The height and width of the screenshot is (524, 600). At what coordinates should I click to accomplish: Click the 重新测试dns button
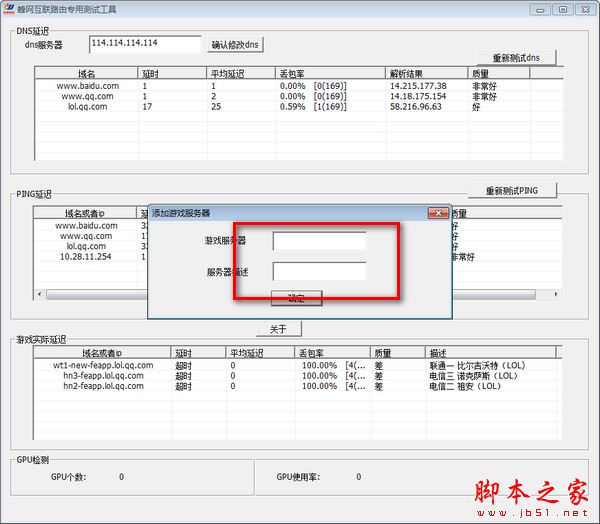point(516,58)
